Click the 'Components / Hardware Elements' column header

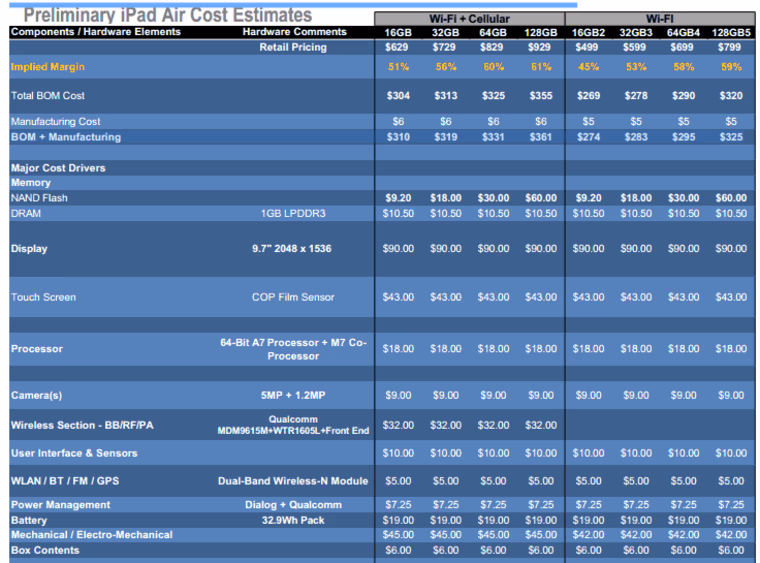click(95, 32)
